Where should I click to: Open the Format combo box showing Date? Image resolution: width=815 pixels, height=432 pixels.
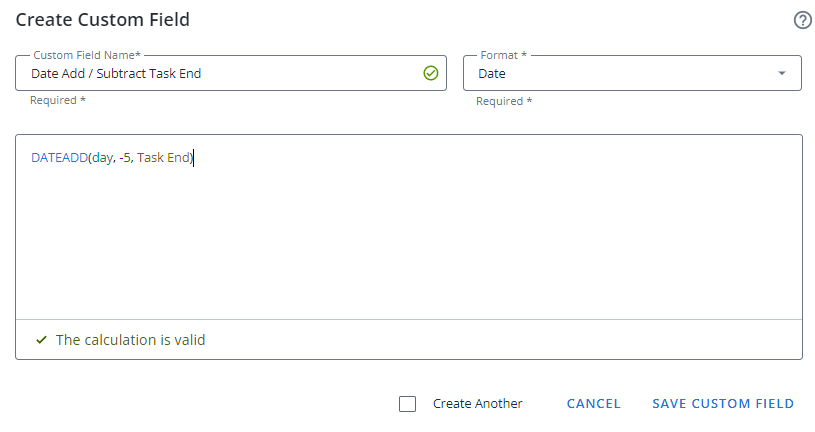coord(620,73)
